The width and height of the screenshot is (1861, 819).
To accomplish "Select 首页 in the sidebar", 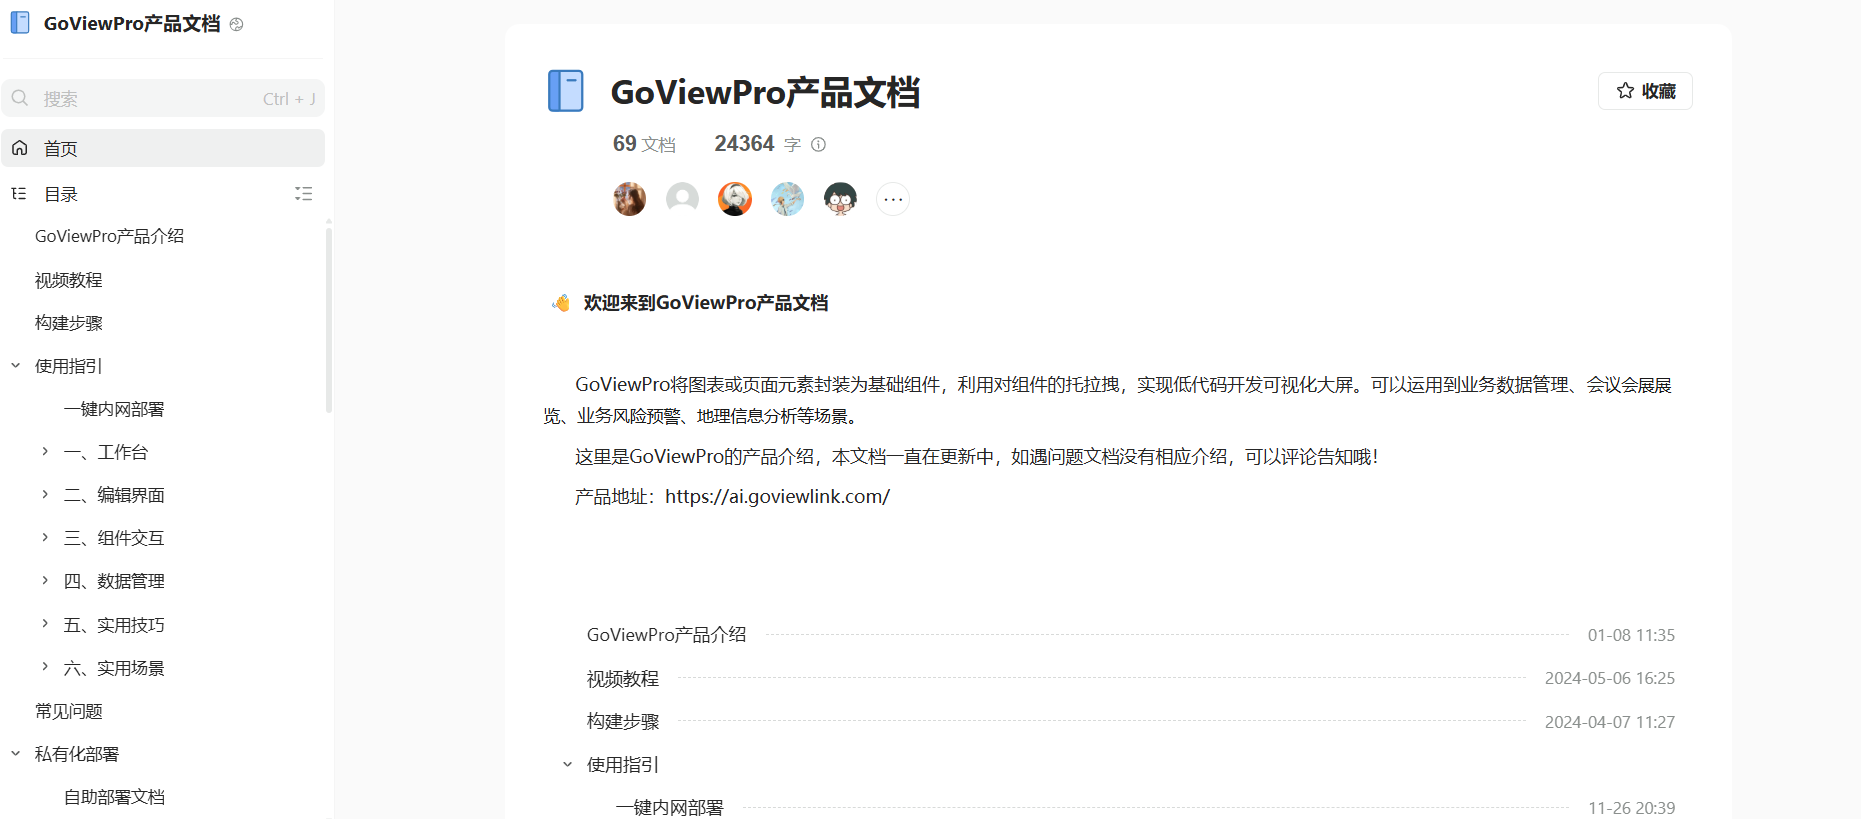I will (163, 148).
